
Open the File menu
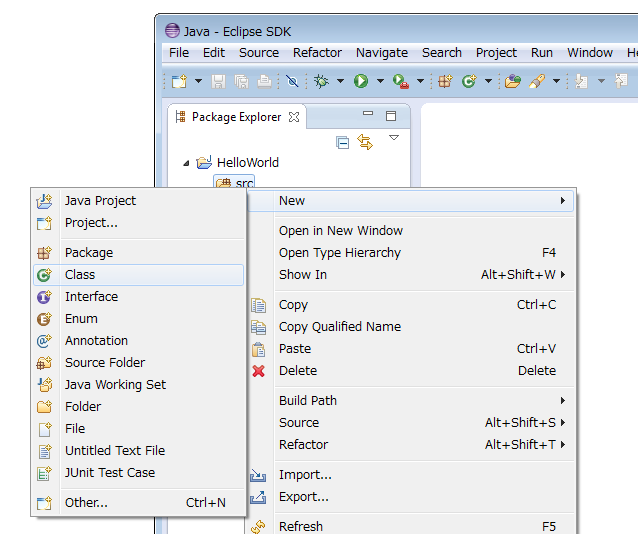pyautogui.click(x=179, y=53)
